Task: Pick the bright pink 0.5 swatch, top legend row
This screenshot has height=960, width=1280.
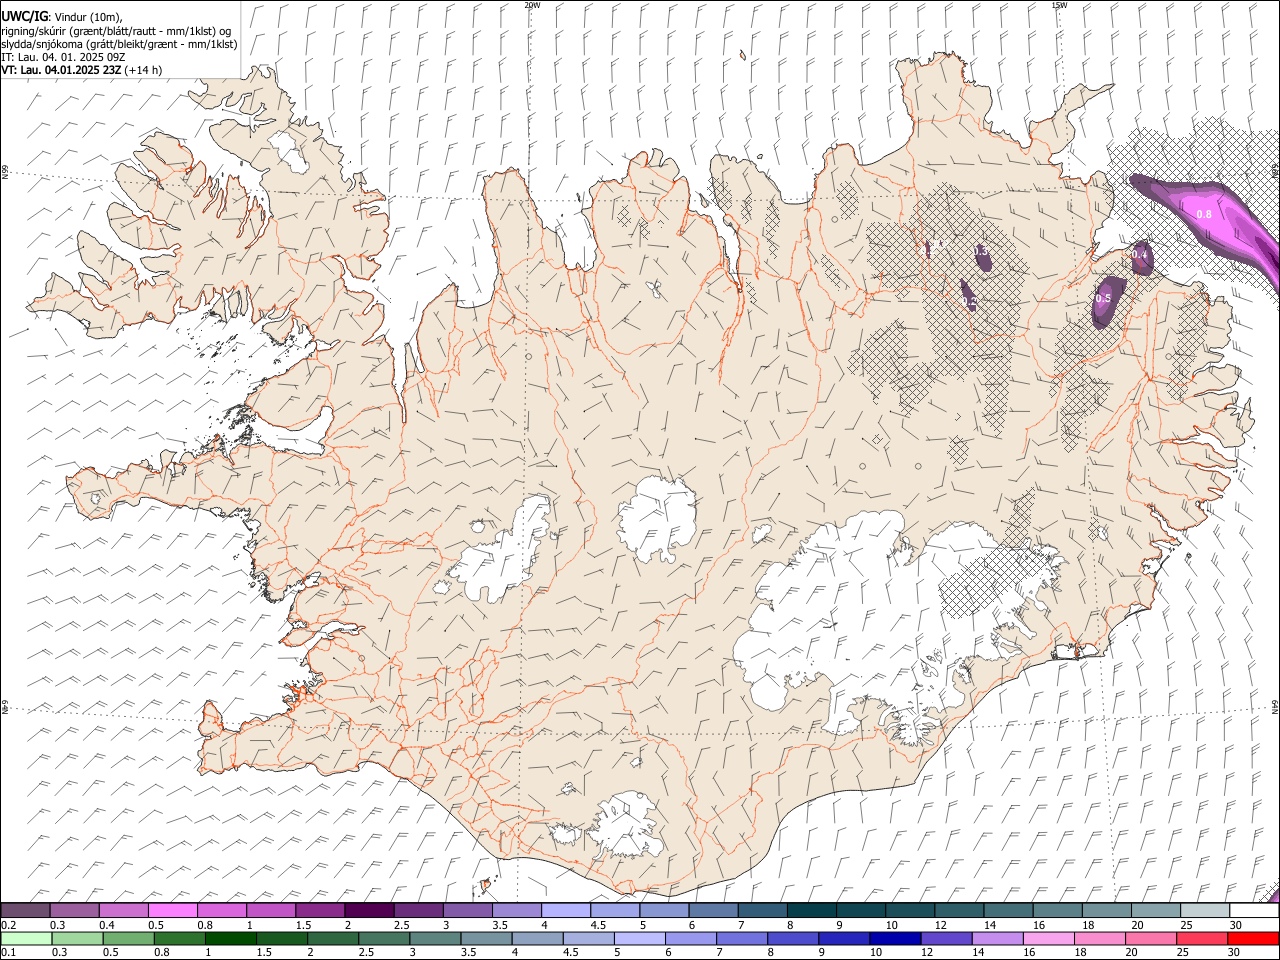Action: (172, 910)
